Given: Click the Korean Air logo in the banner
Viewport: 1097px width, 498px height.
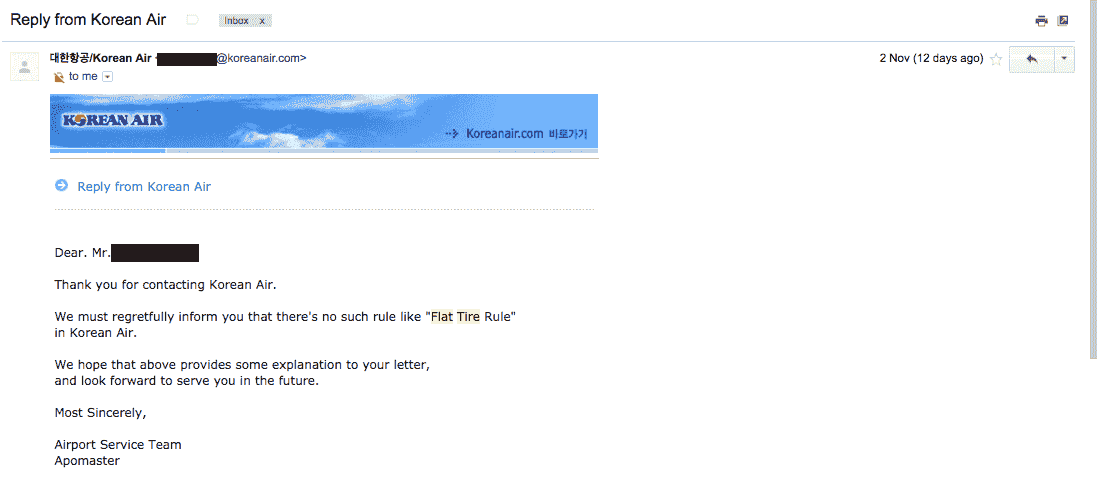Looking at the screenshot, I should 113,120.
